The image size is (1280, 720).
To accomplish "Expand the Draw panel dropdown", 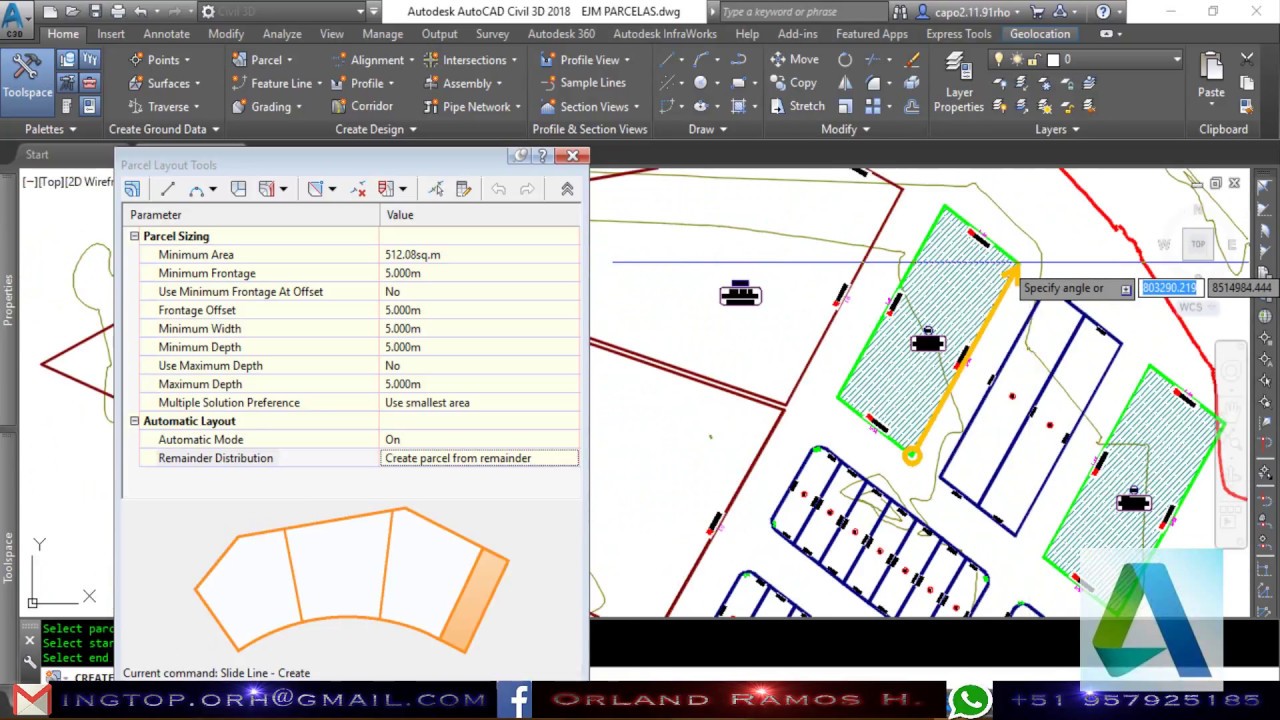I will tap(708, 129).
